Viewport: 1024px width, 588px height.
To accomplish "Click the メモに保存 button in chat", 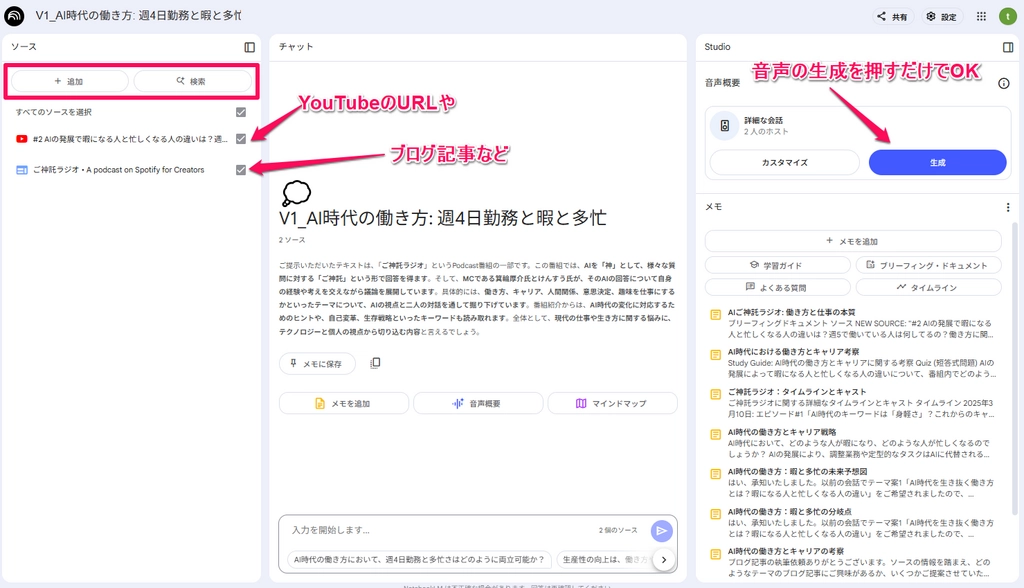I will pos(317,363).
